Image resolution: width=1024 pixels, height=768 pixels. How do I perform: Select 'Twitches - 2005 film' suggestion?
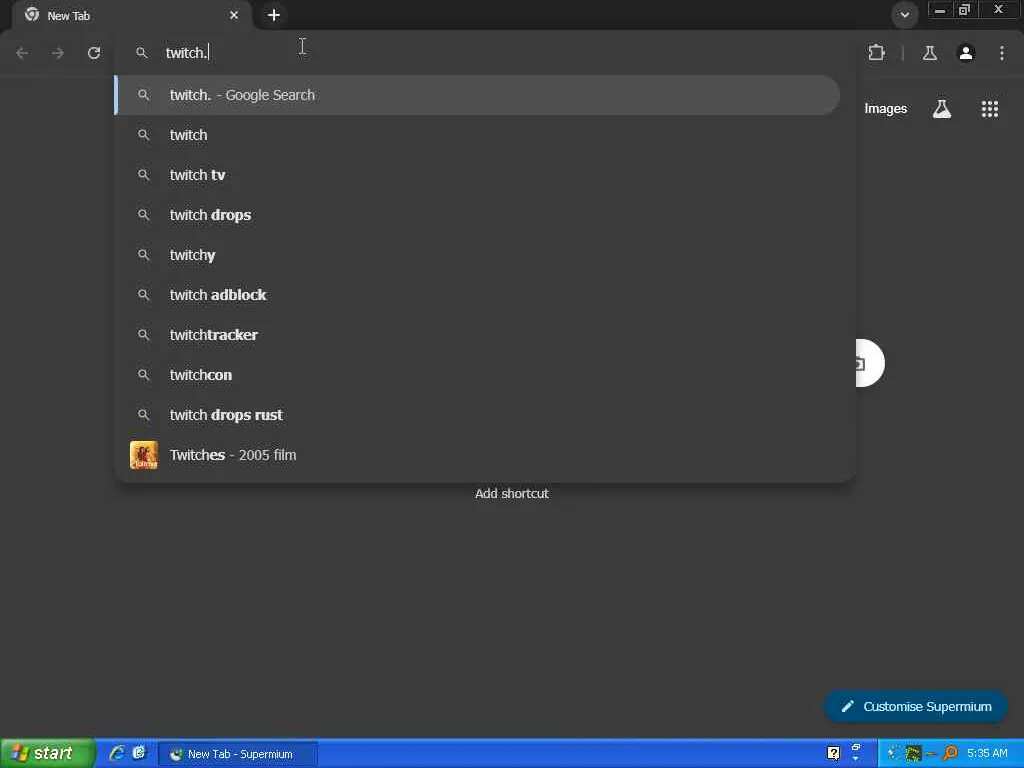click(x=477, y=455)
